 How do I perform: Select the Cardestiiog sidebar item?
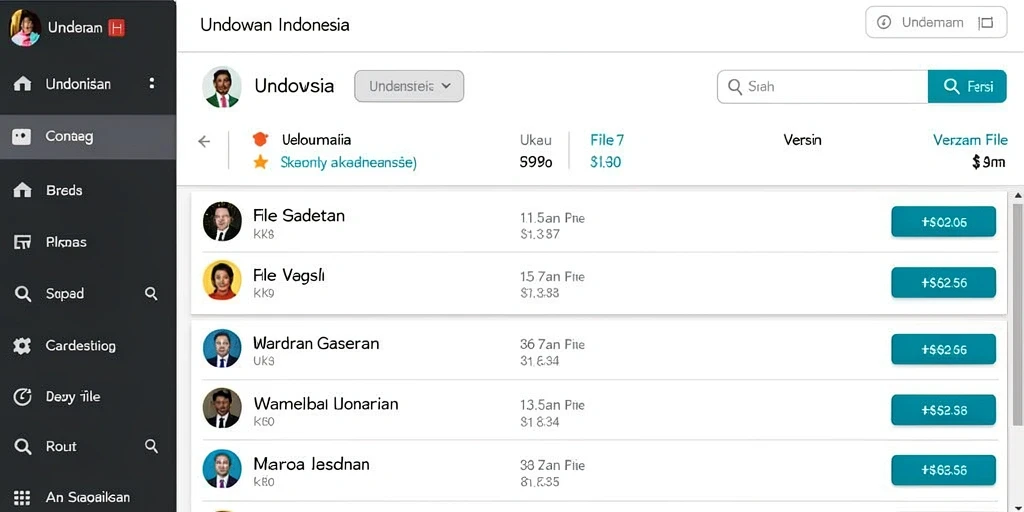[x=88, y=346]
